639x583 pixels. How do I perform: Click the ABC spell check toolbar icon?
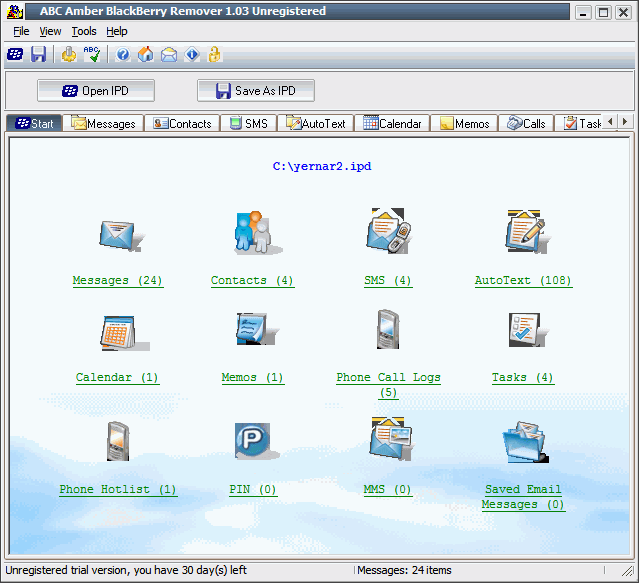92,54
